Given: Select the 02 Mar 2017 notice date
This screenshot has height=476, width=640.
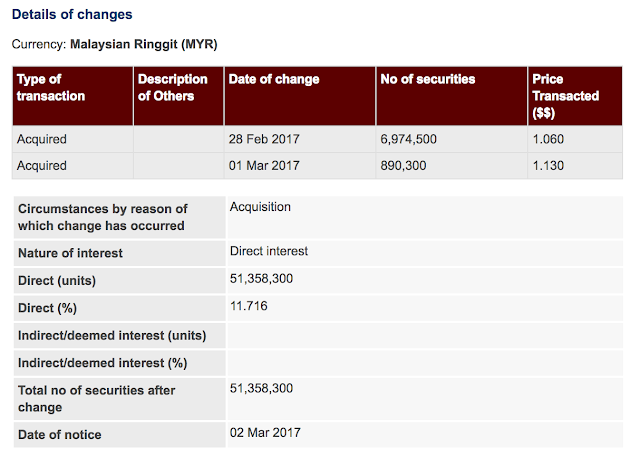Looking at the screenshot, I should (265, 433).
